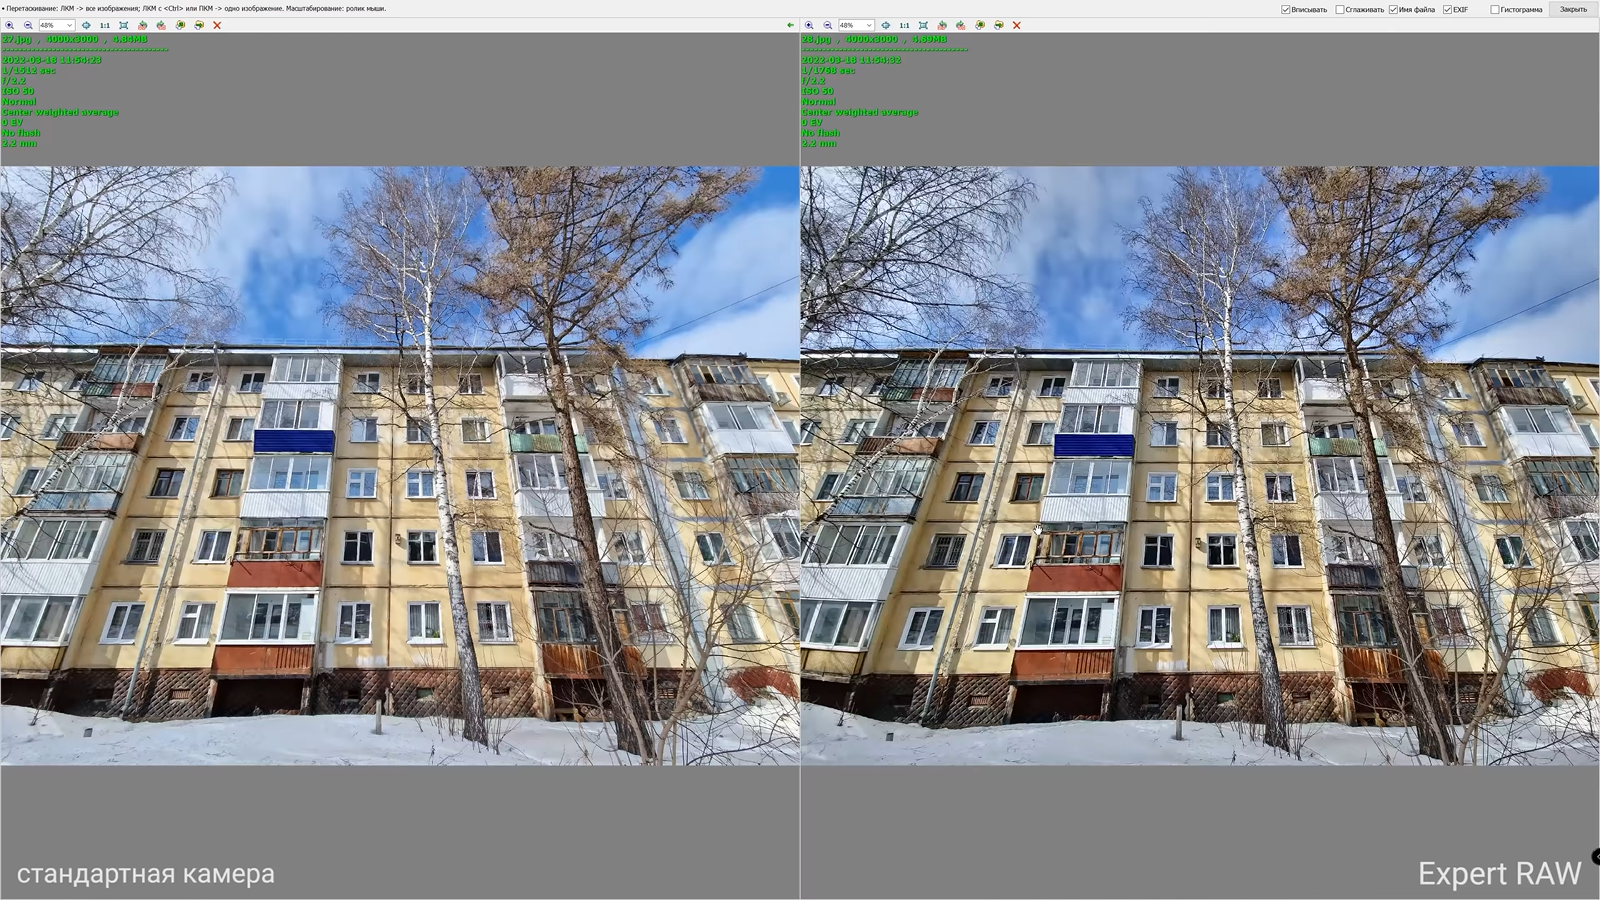
Task: Remove left image with red X icon
Action: click(217, 25)
